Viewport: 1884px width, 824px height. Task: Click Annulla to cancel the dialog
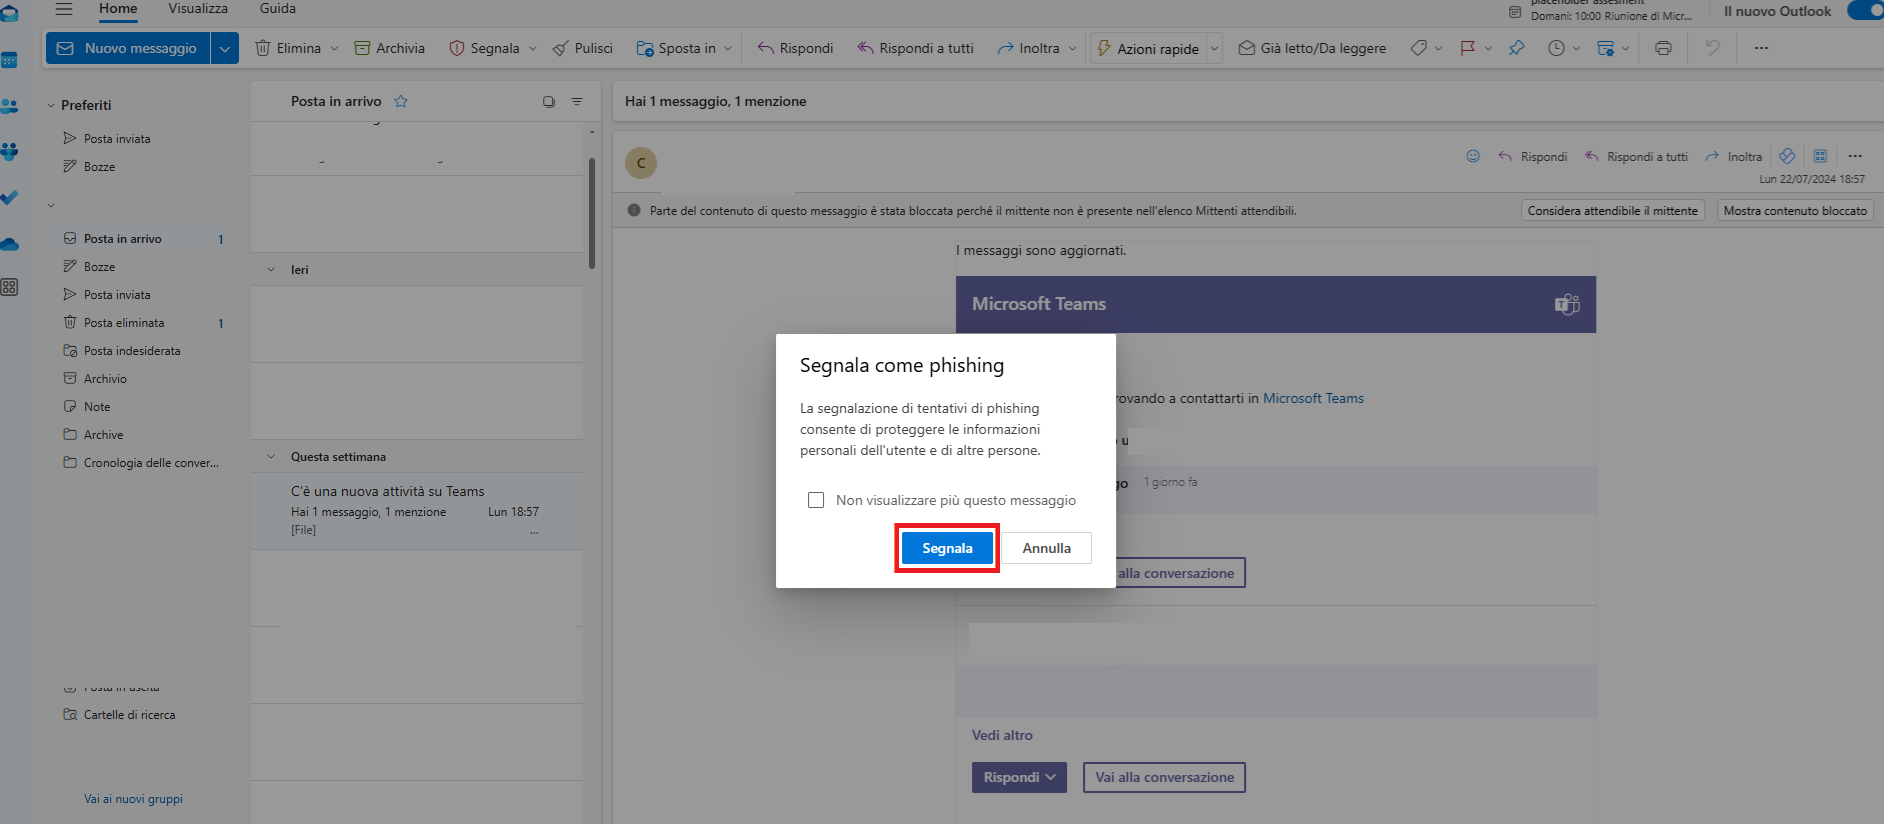coord(1046,548)
